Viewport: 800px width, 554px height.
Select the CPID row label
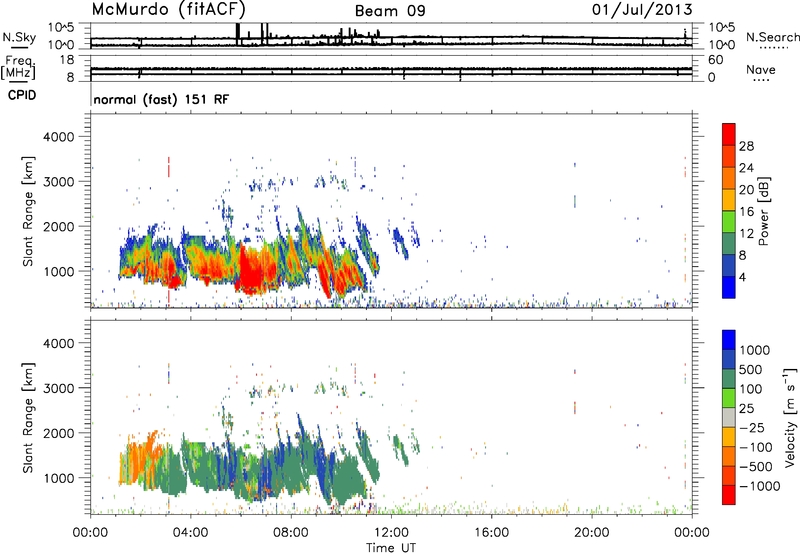pos(22,95)
